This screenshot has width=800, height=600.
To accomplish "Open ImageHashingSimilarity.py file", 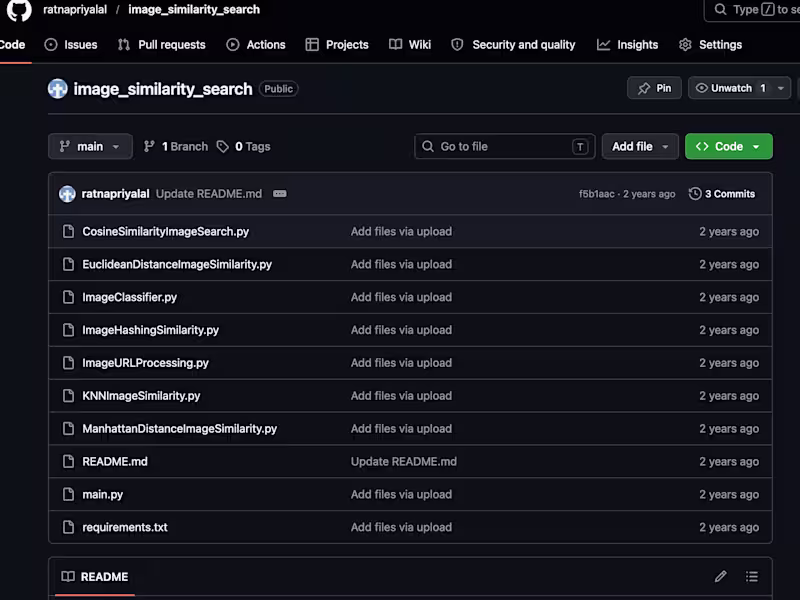I will [x=151, y=330].
